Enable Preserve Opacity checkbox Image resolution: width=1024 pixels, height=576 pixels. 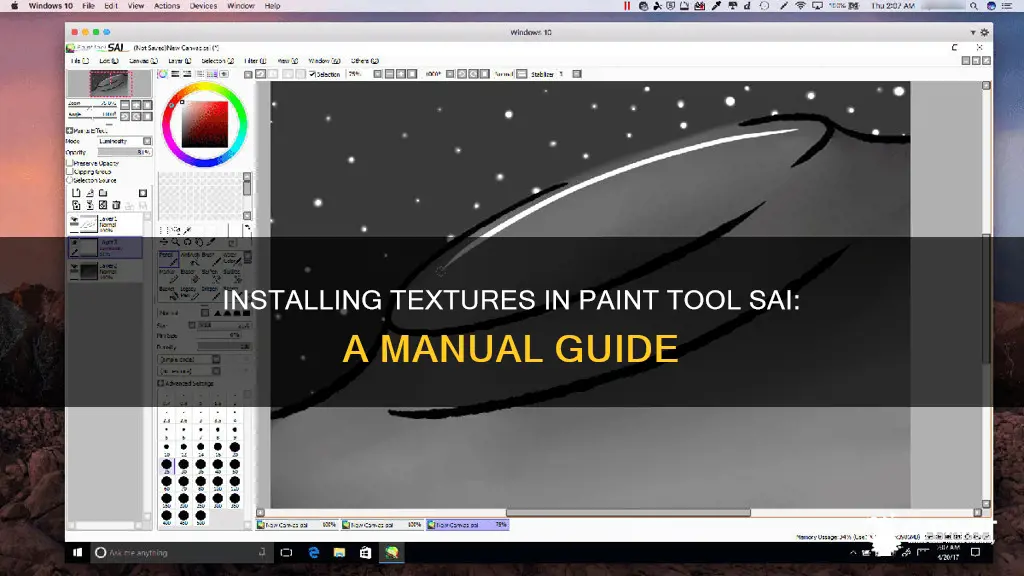(x=69, y=163)
